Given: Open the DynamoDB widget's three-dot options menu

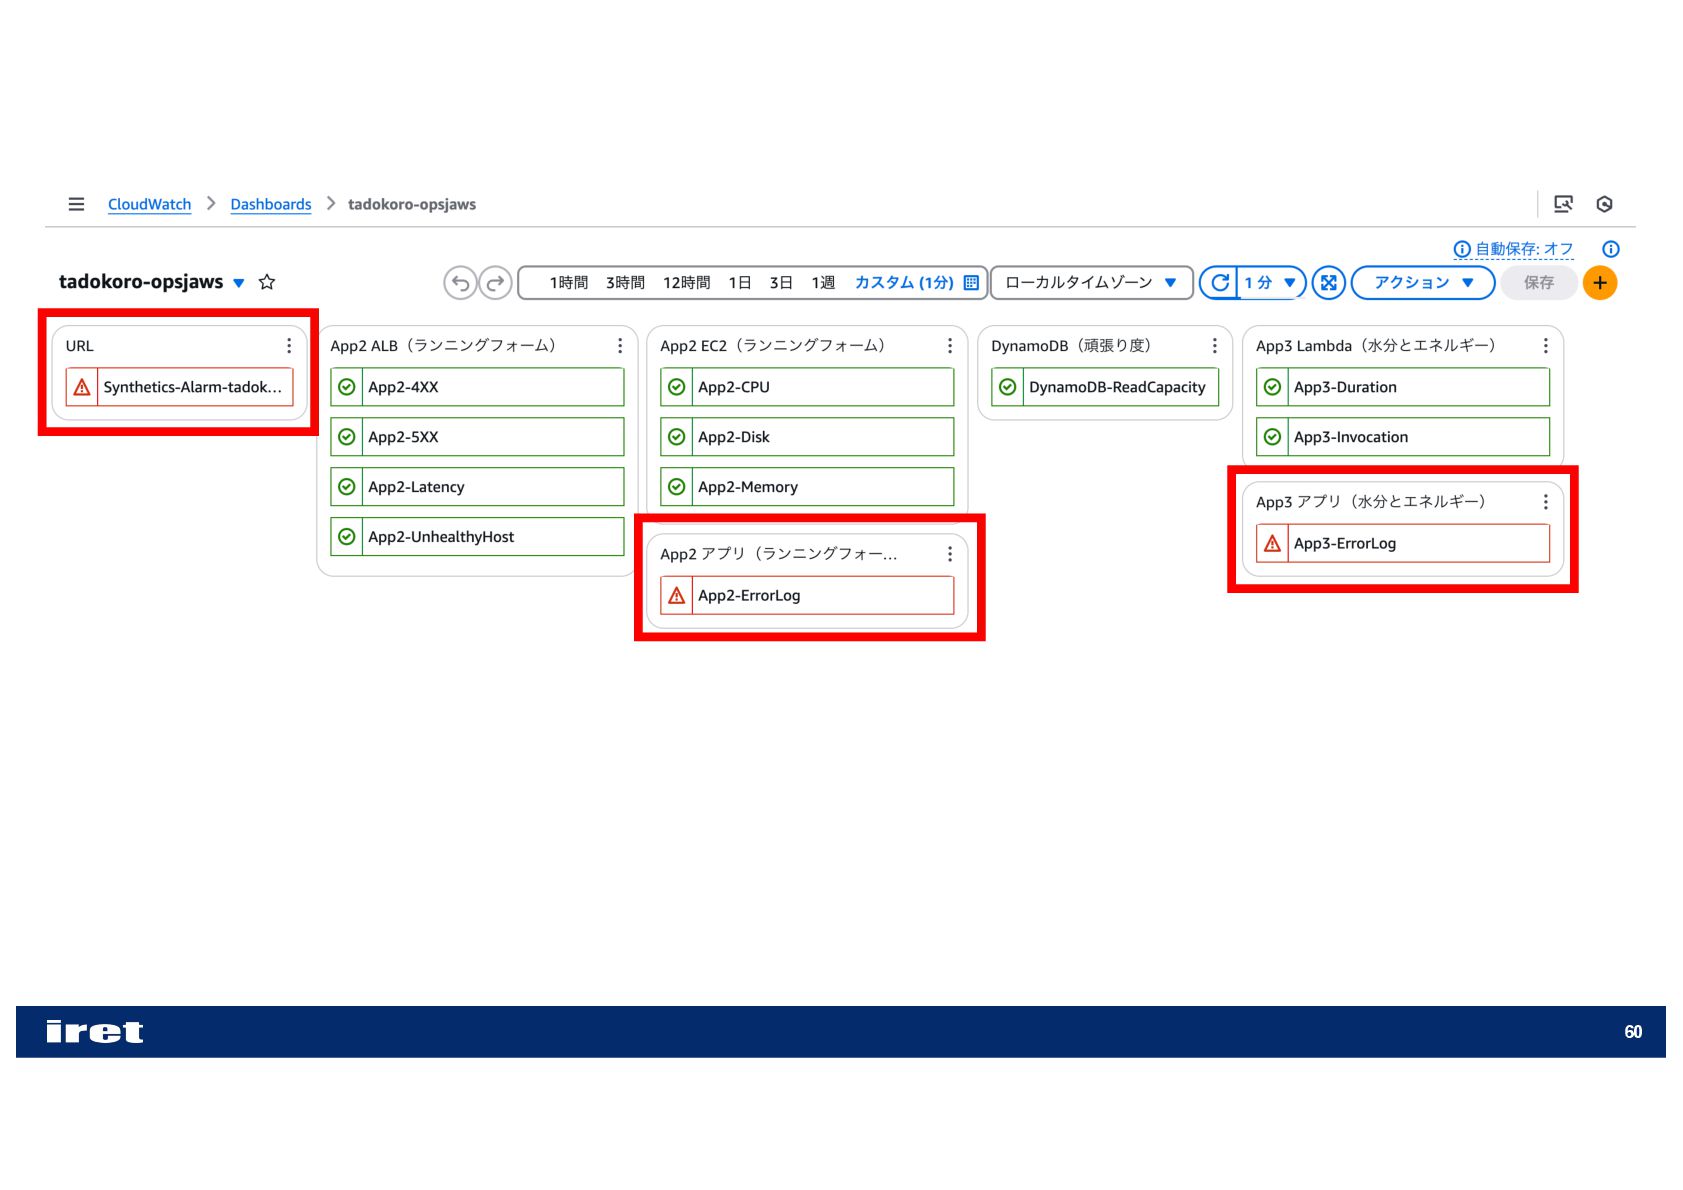Looking at the screenshot, I should [x=1214, y=345].
